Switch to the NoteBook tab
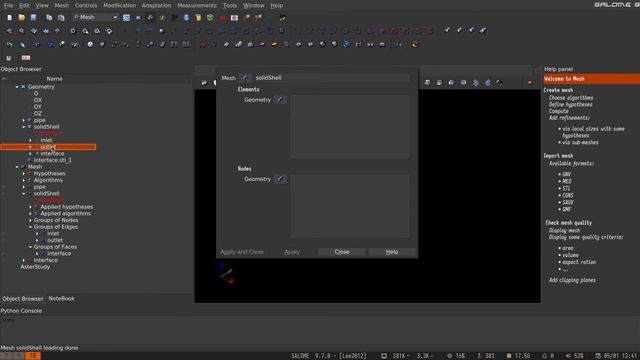This screenshot has width=640, height=360. point(61,298)
